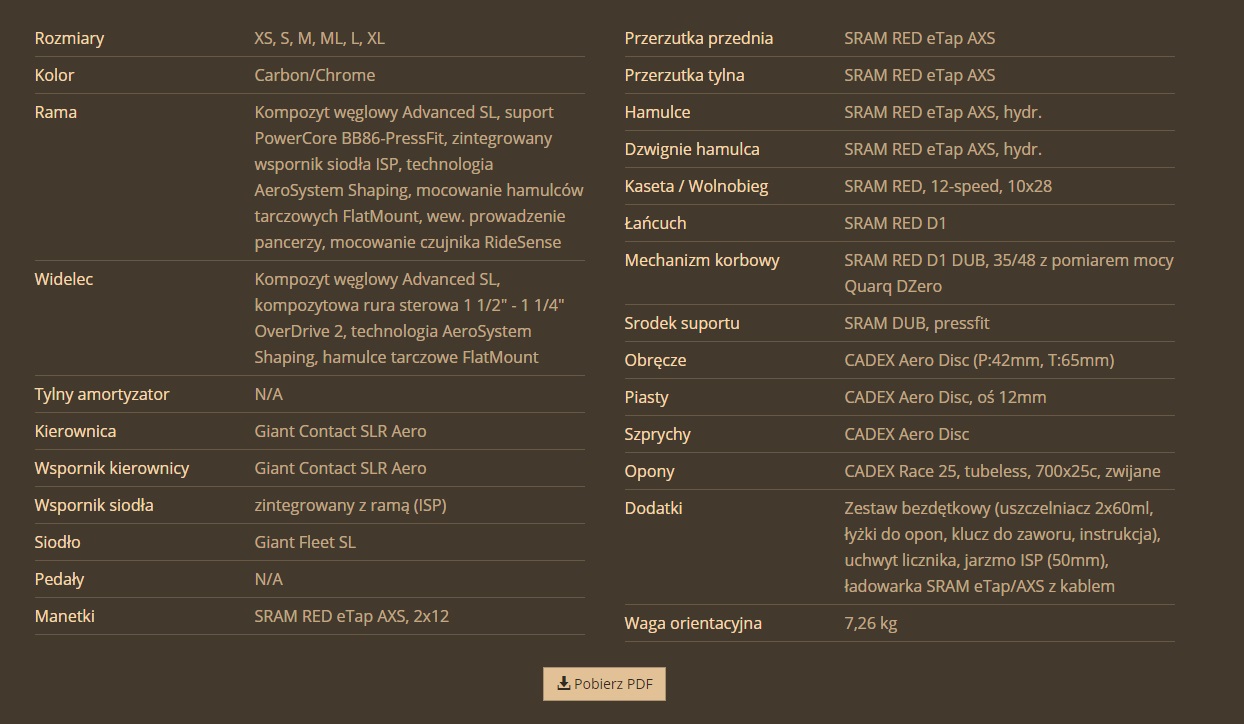Image resolution: width=1244 pixels, height=724 pixels.
Task: Select the Rozmiary label
Action: tap(69, 38)
